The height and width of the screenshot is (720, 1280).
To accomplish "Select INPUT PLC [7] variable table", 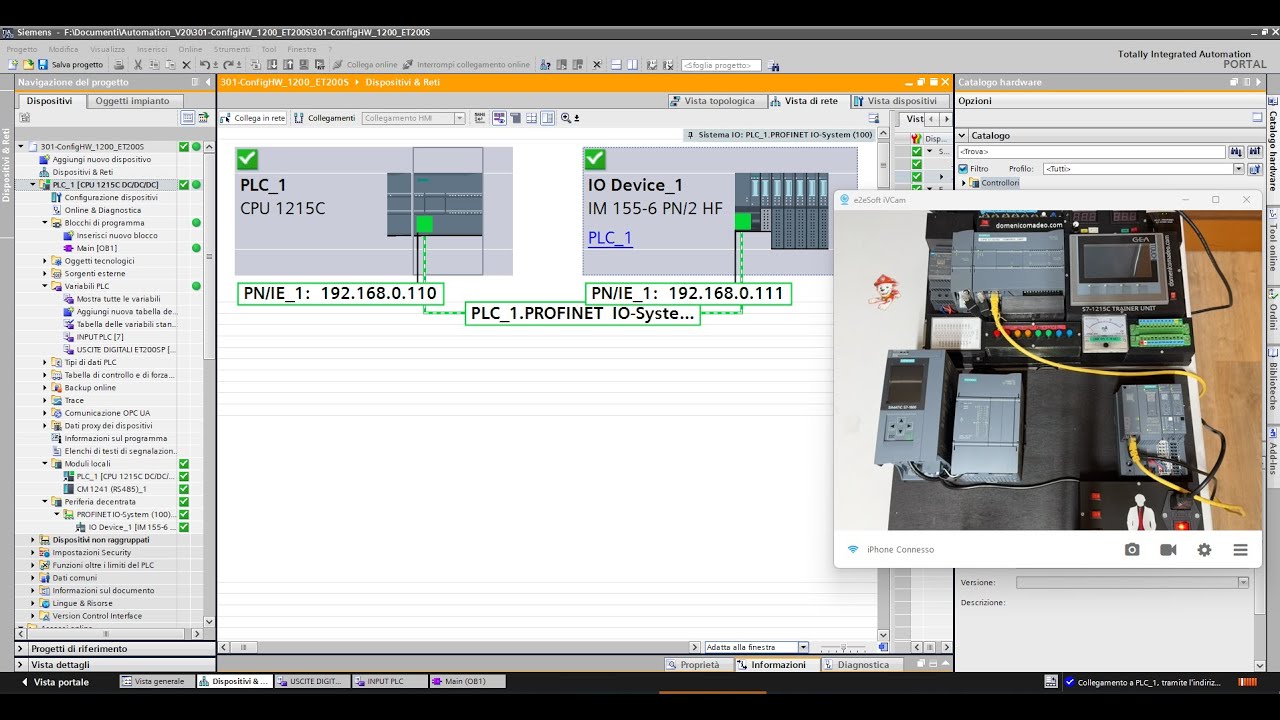I will [100, 337].
